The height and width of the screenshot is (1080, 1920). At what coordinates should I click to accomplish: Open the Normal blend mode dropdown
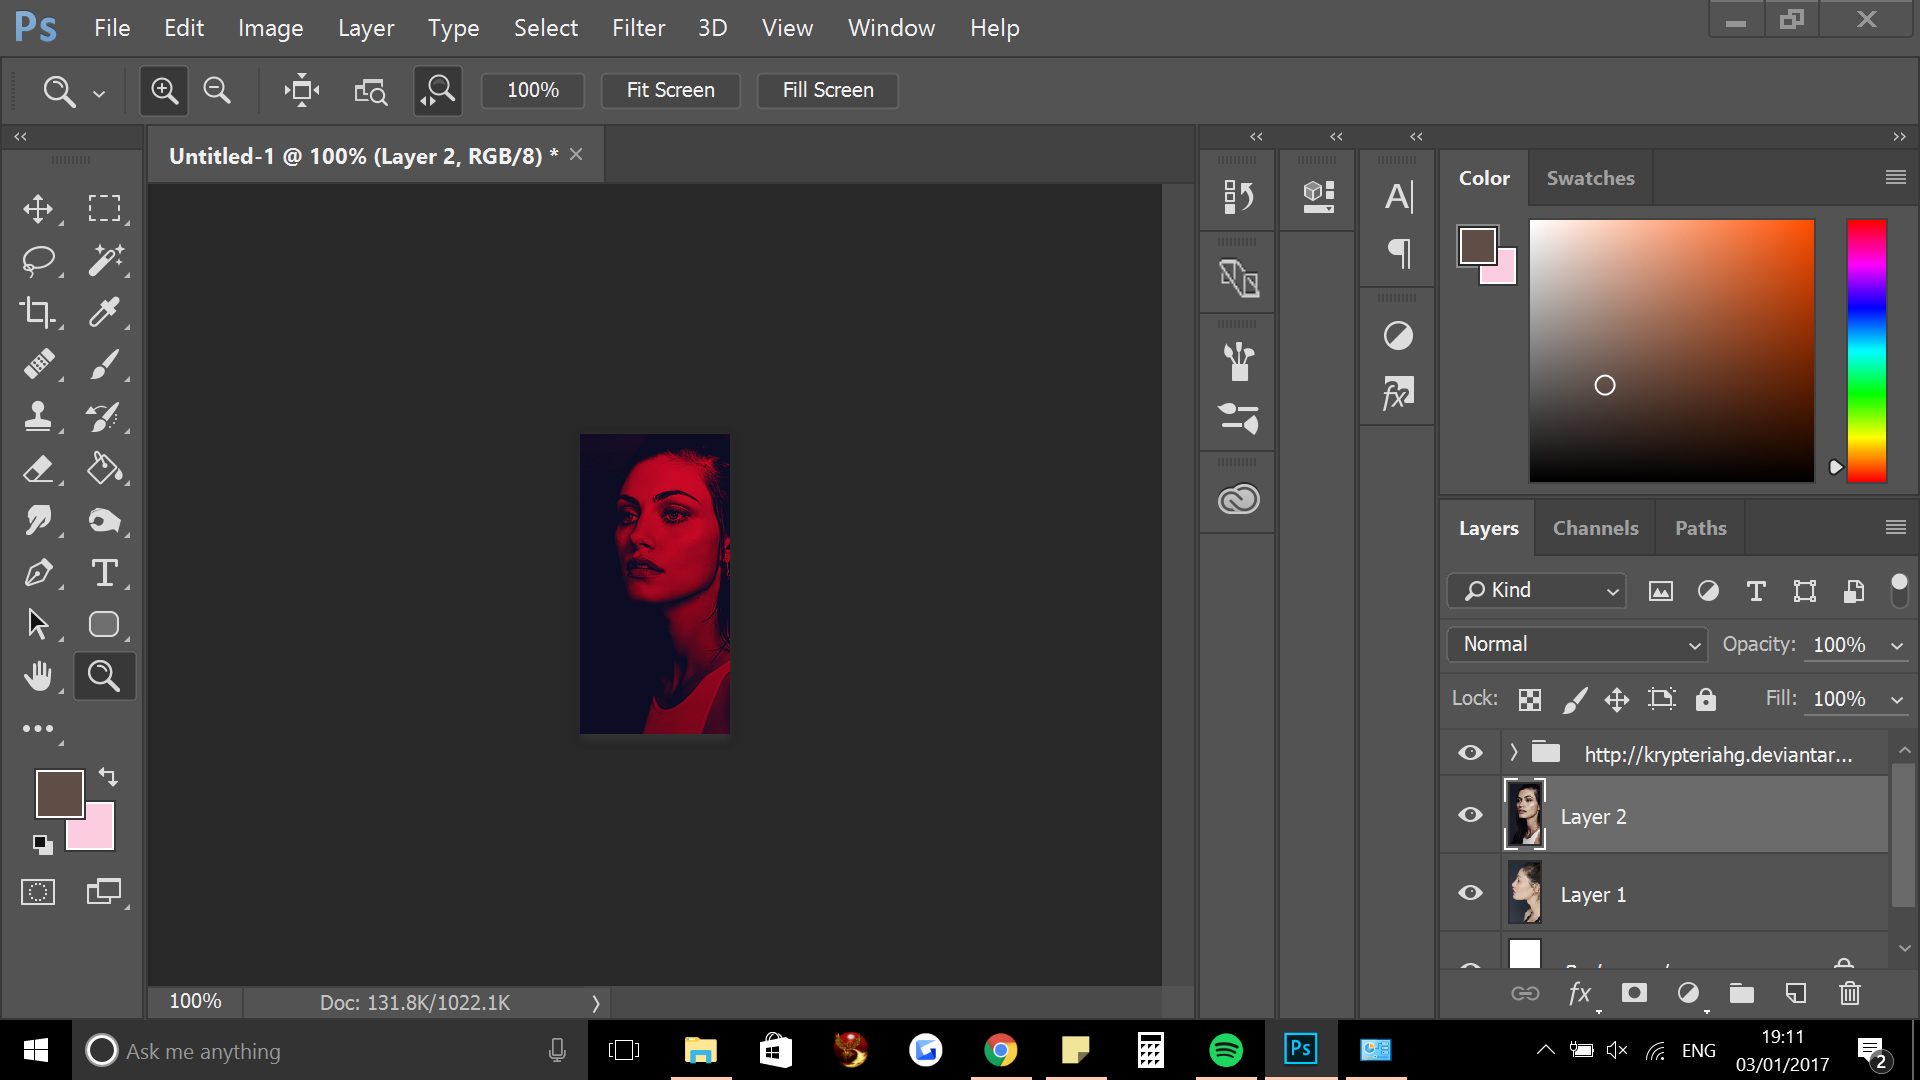pos(1576,644)
